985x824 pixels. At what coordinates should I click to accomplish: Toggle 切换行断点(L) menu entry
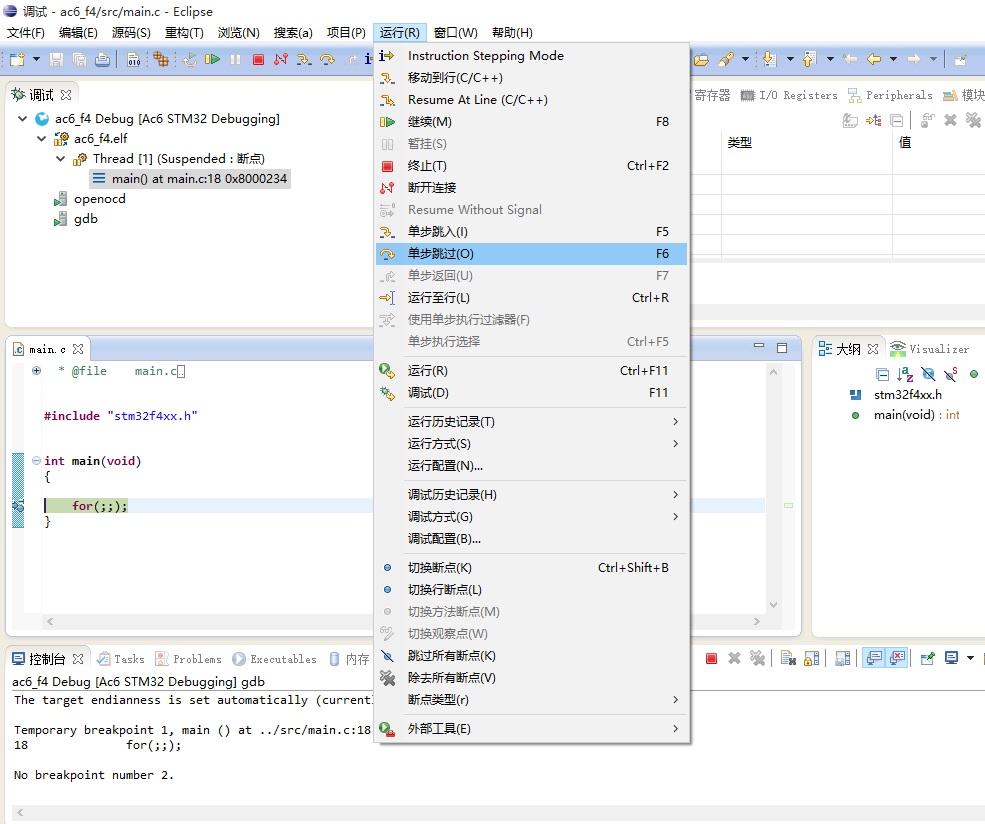point(531,590)
